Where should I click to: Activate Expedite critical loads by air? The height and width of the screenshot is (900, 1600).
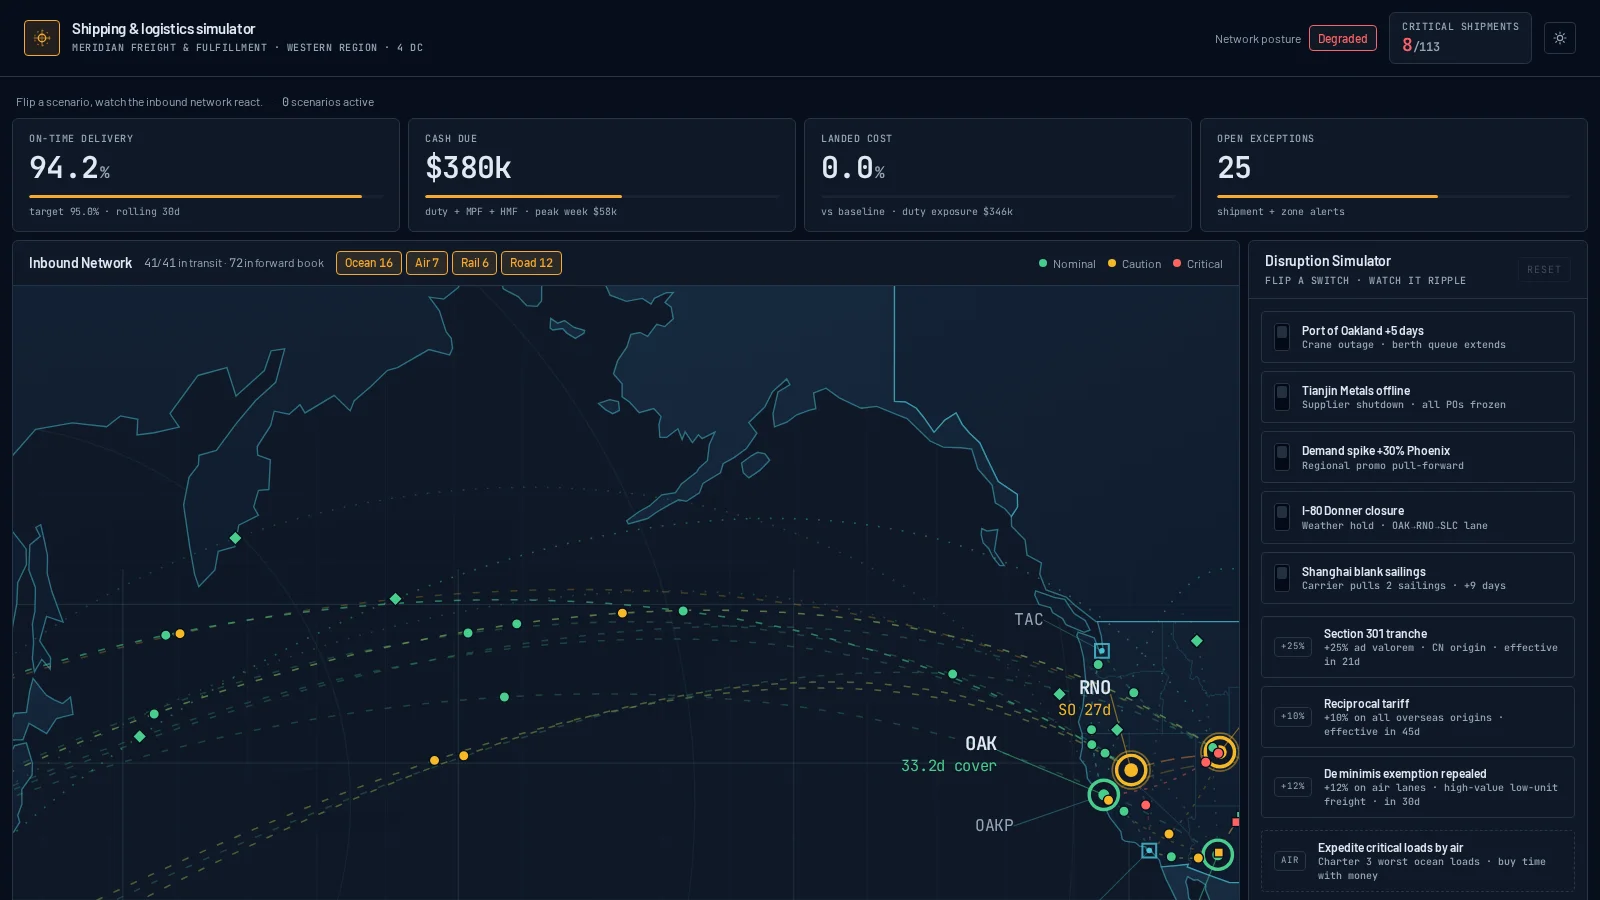[x=1418, y=861]
